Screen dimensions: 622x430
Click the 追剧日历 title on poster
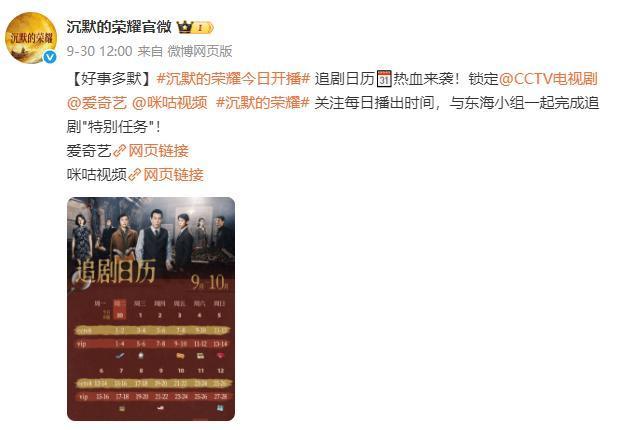tap(115, 271)
